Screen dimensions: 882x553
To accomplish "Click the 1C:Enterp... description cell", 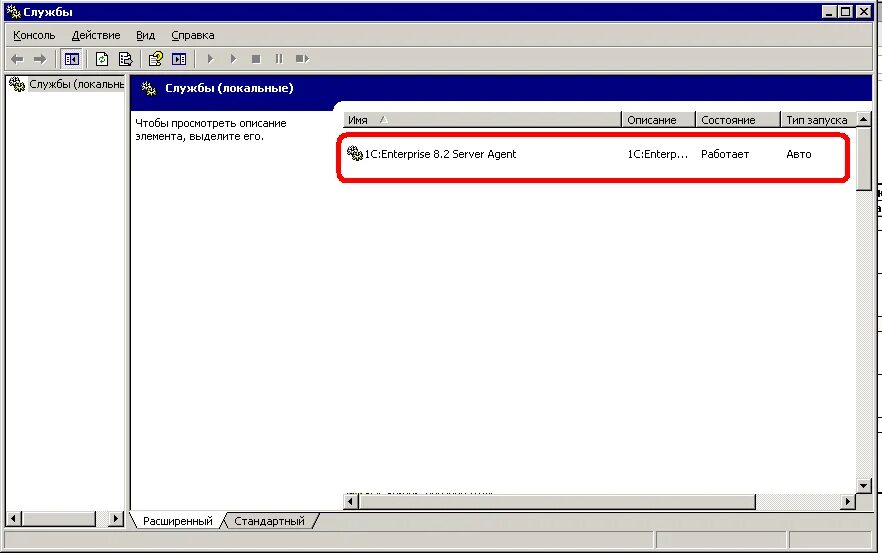I will click(x=658, y=154).
